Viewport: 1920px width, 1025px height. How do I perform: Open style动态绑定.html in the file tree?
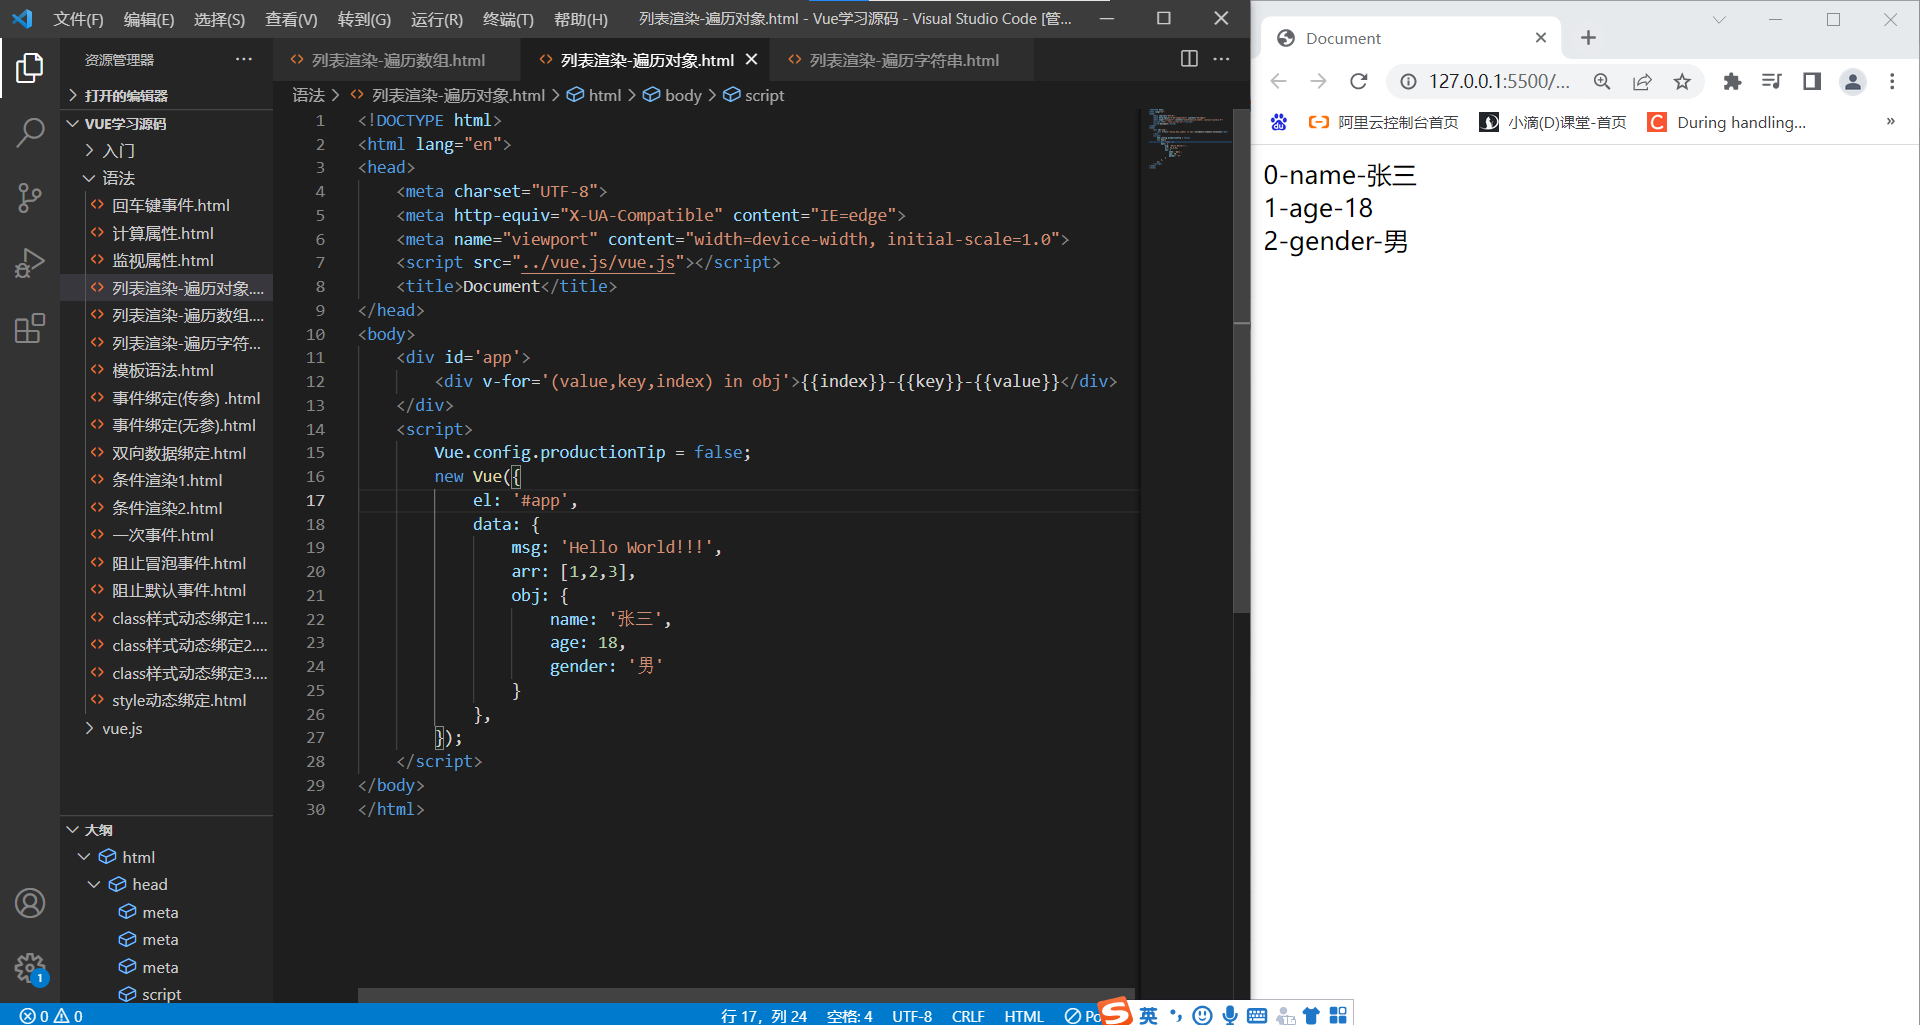coord(167,700)
